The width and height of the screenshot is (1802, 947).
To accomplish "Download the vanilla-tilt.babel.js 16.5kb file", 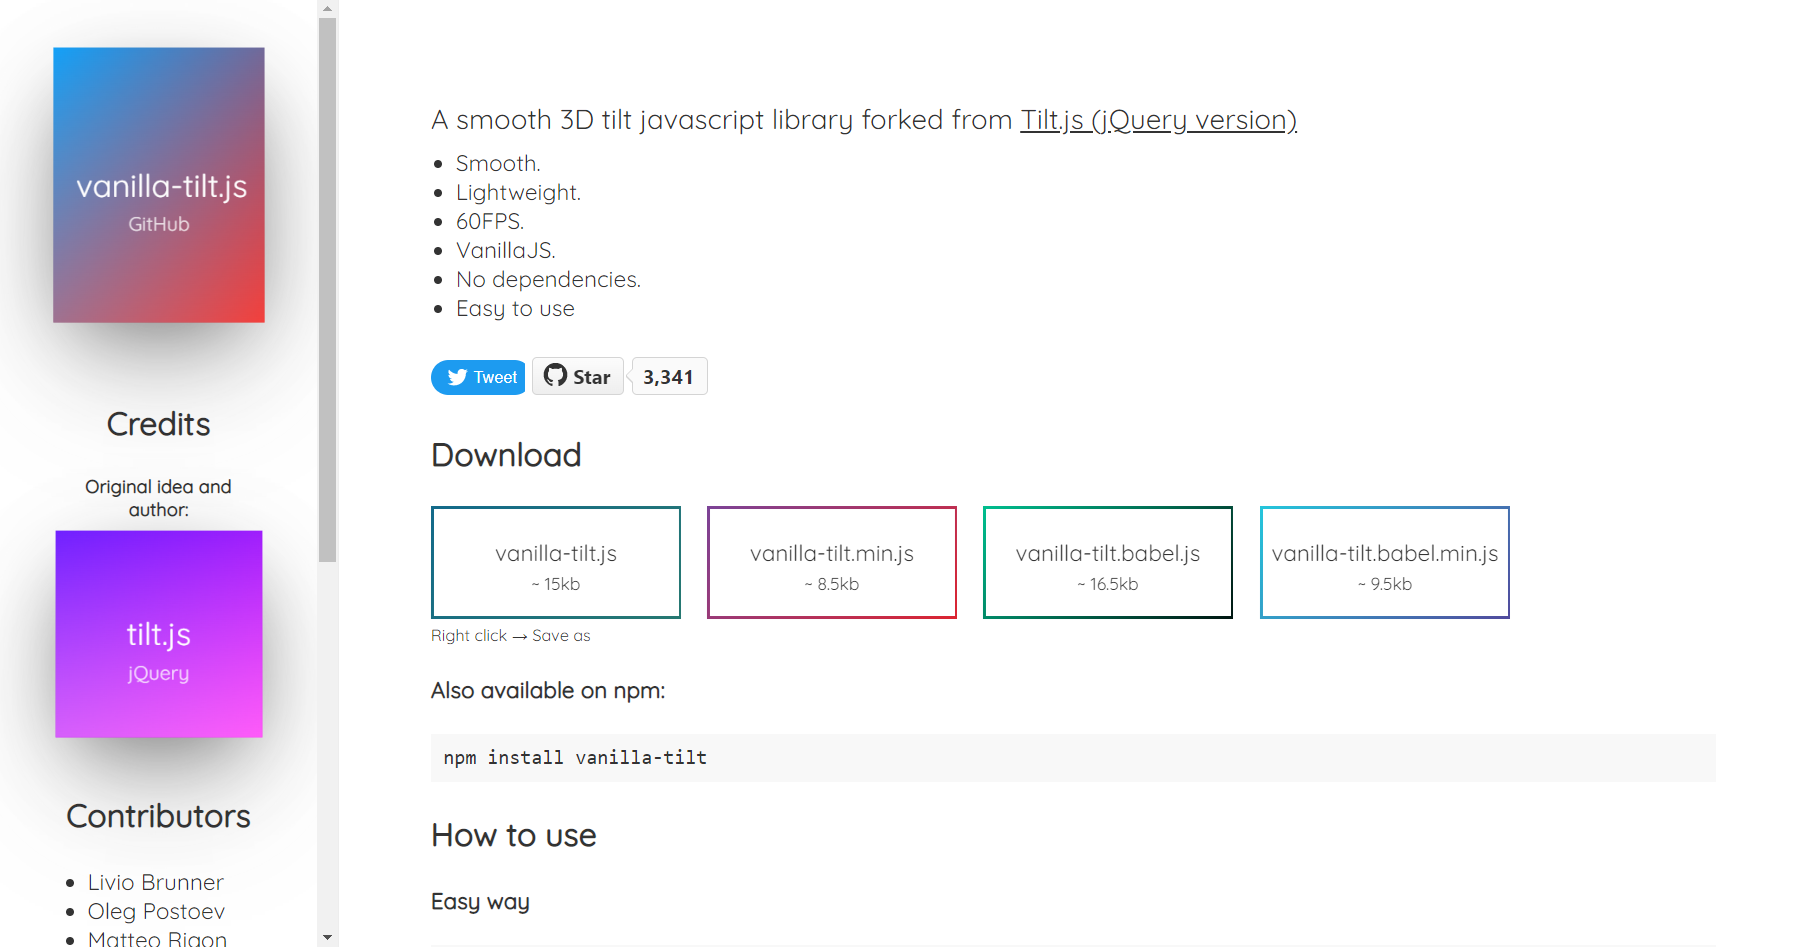I will coord(1107,562).
